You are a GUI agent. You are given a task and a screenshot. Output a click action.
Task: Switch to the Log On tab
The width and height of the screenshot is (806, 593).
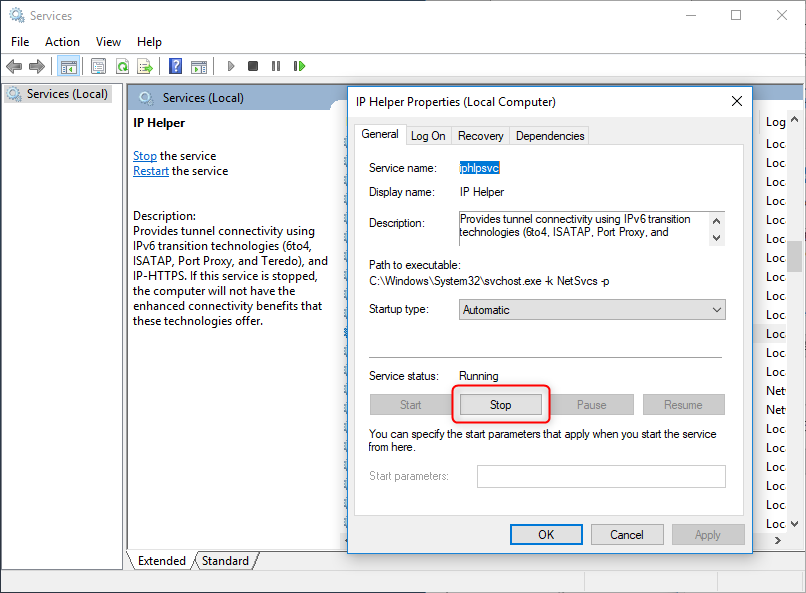tap(428, 136)
